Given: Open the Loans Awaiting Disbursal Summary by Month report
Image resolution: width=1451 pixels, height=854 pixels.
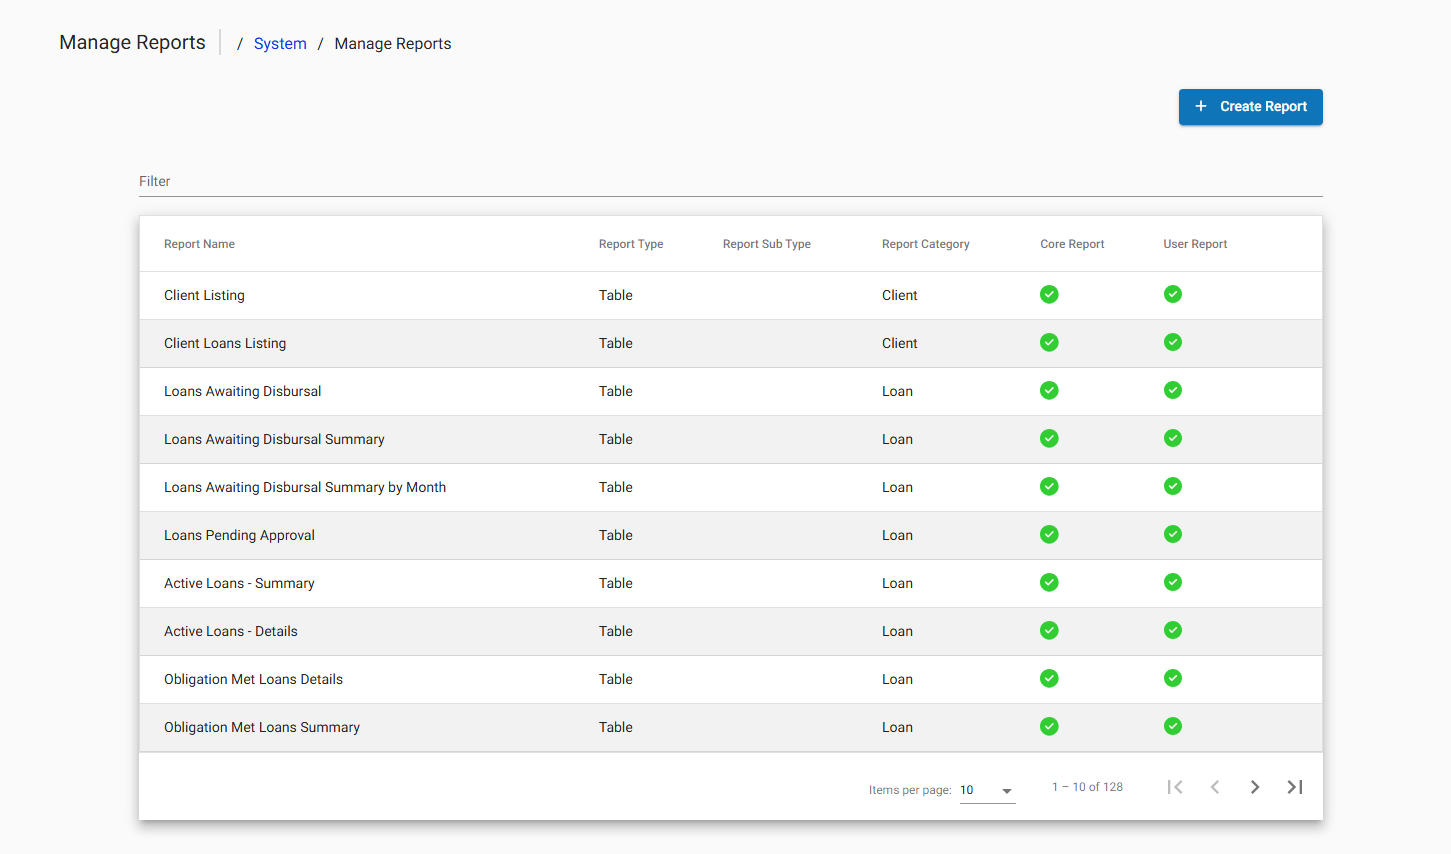Looking at the screenshot, I should click(x=305, y=487).
